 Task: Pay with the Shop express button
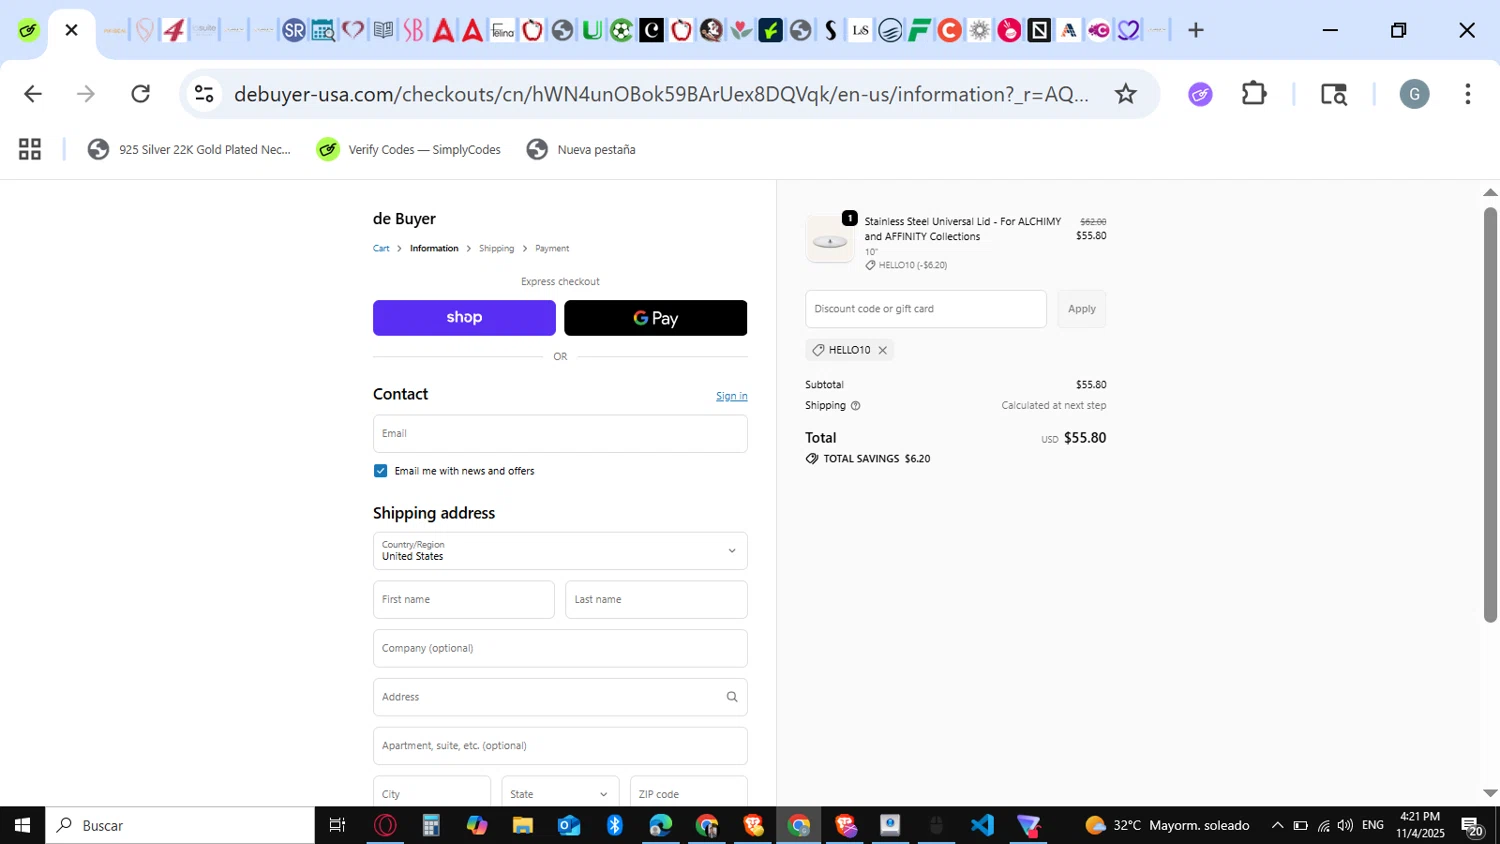click(464, 318)
